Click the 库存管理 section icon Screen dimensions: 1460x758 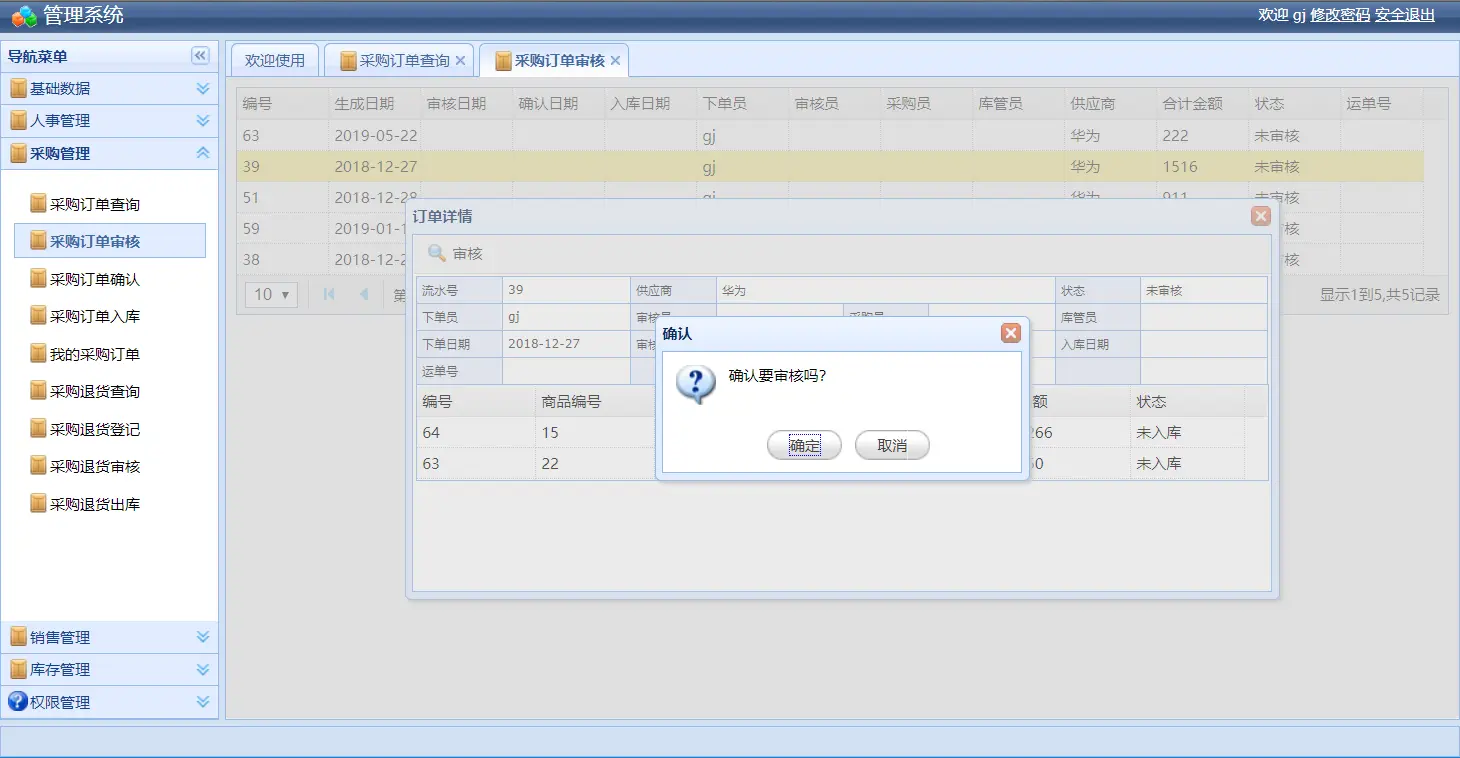coord(18,670)
